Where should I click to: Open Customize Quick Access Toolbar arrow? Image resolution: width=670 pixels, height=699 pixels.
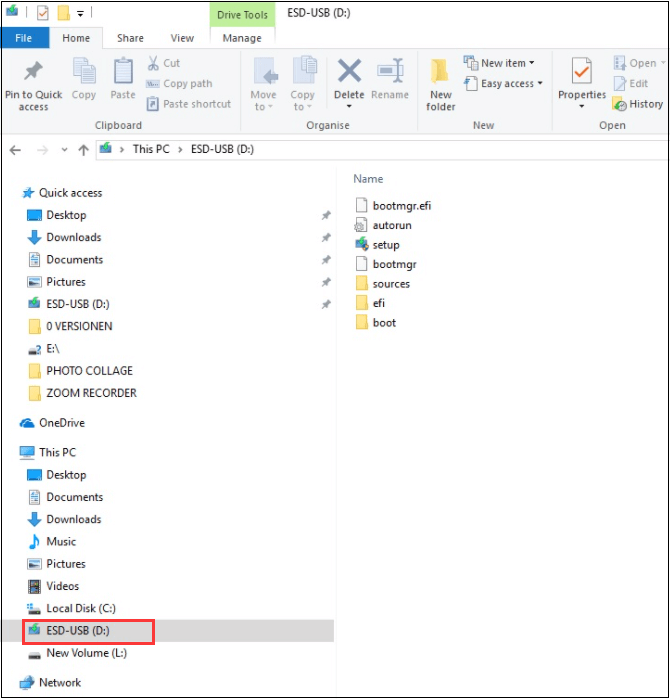pyautogui.click(x=80, y=14)
